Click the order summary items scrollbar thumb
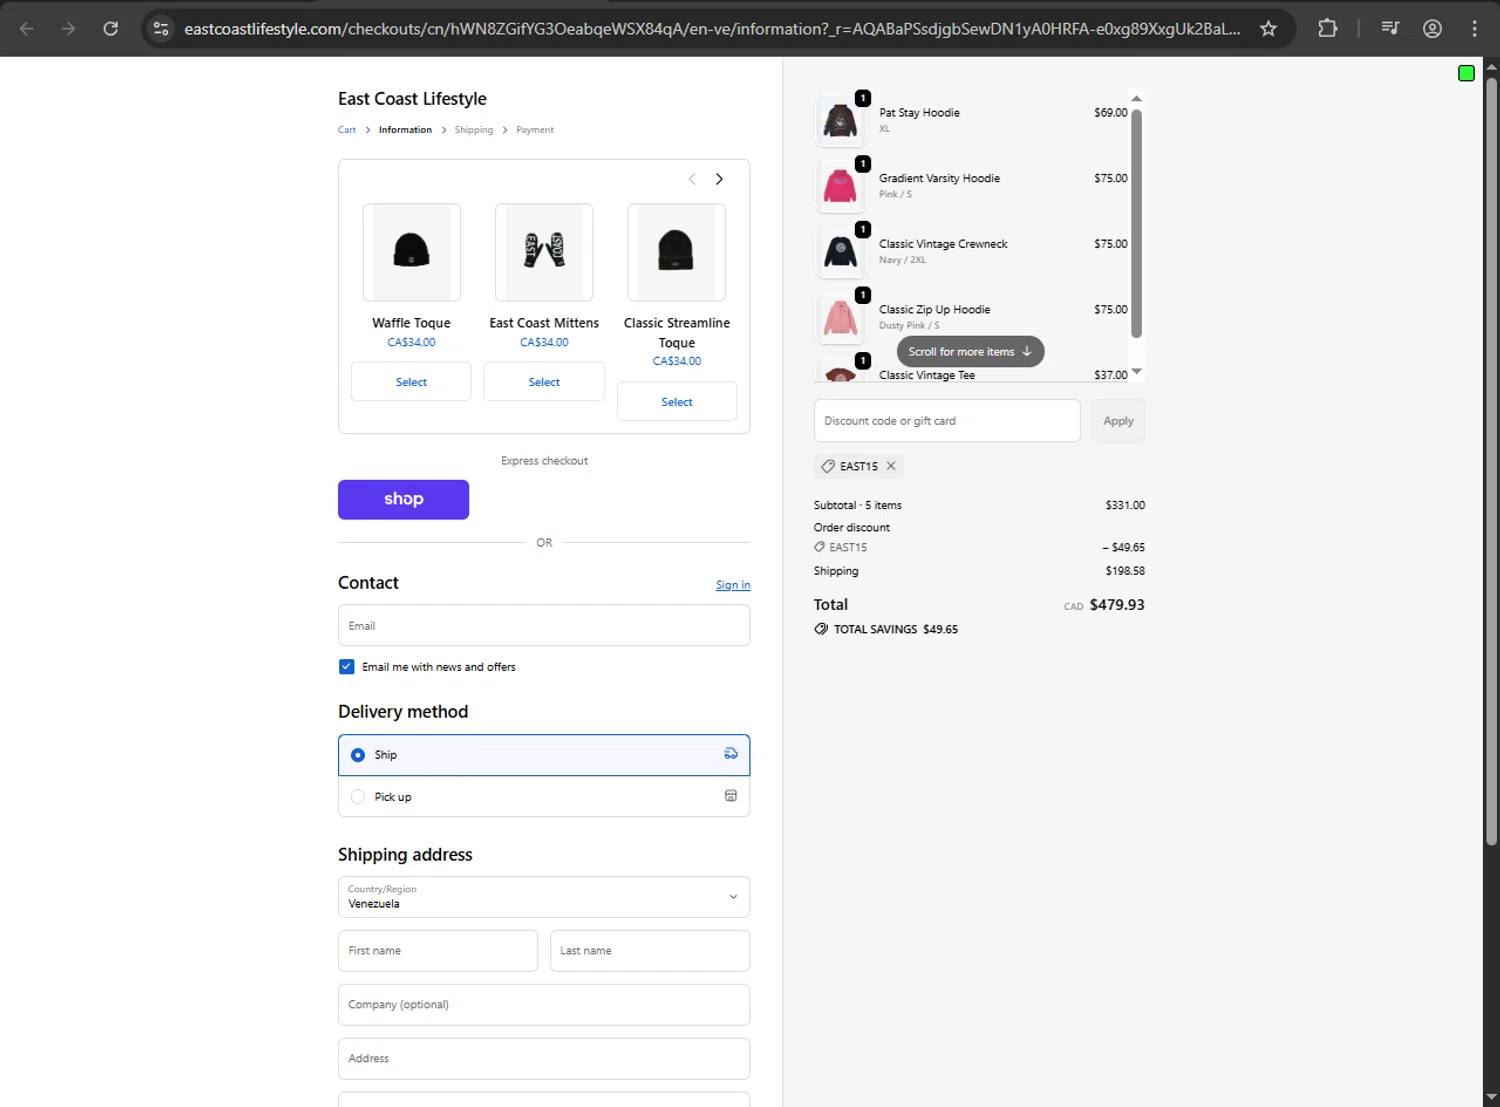The image size is (1500, 1107). click(1136, 223)
